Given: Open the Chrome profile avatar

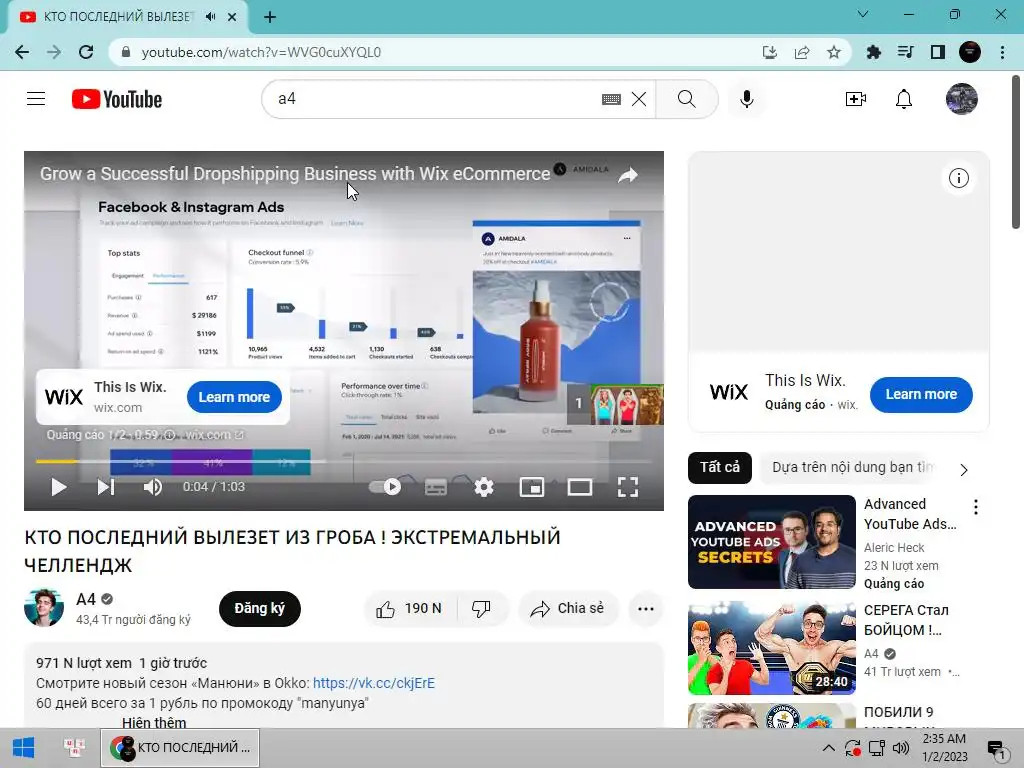Looking at the screenshot, I should pos(970,52).
